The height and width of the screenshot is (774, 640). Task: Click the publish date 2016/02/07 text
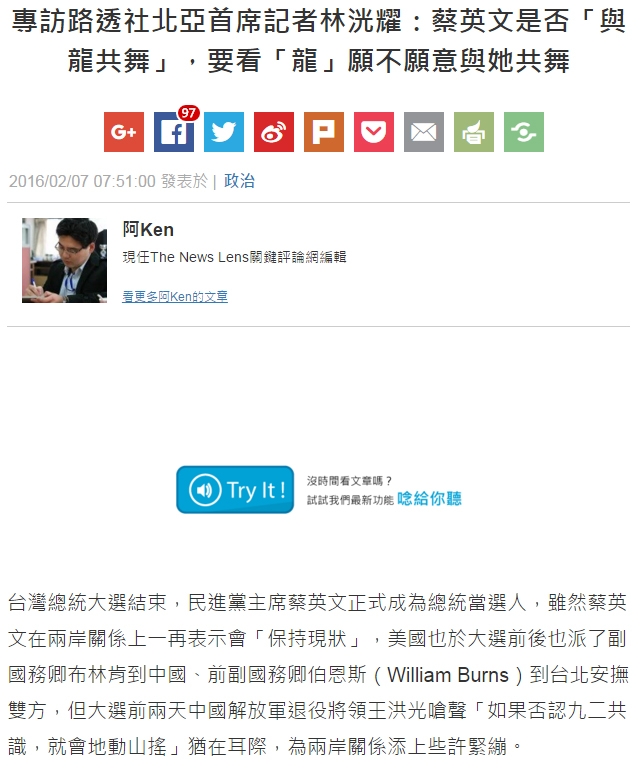82,181
